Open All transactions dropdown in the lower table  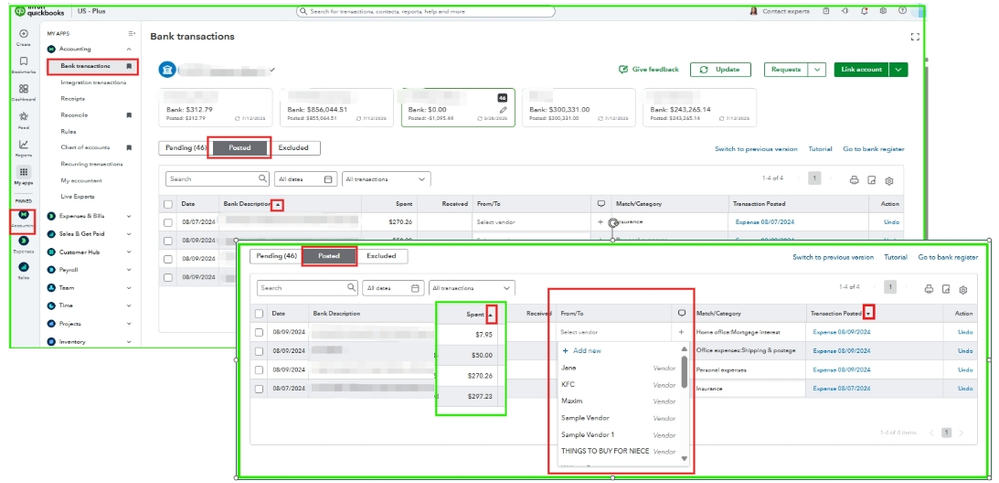point(471,288)
